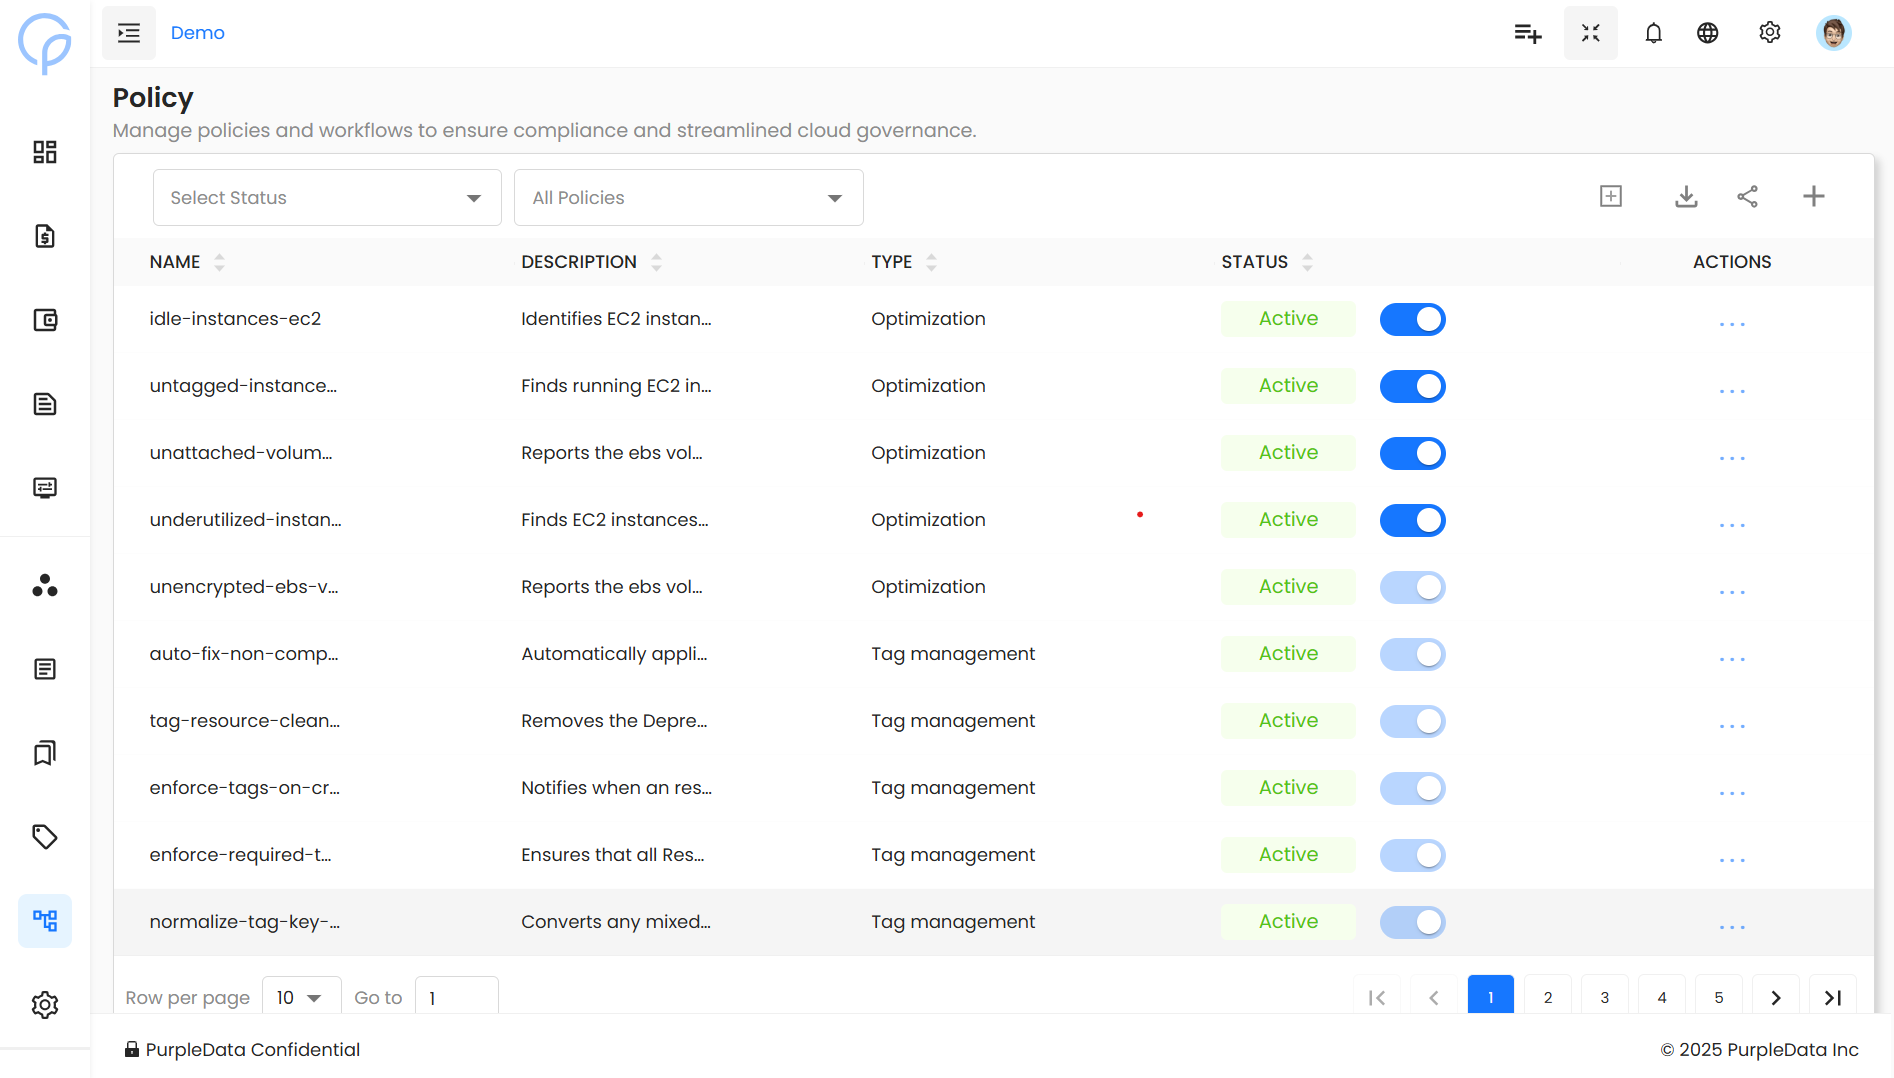Screen dimensions: 1894x1078
Task: Open the Select Status dropdown
Action: [327, 198]
